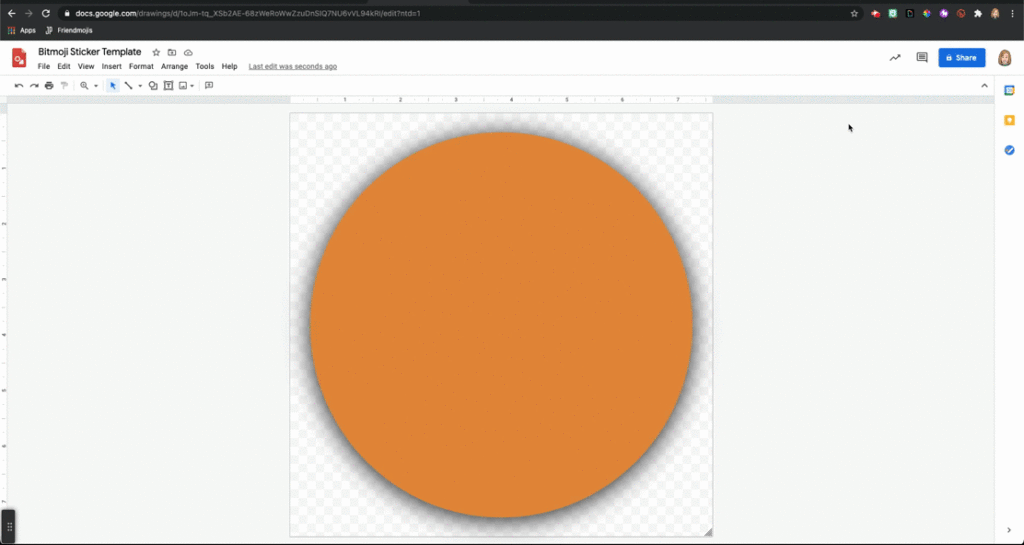Image resolution: width=1024 pixels, height=545 pixels.
Task: Choose the Select arrow tool
Action: 113,86
